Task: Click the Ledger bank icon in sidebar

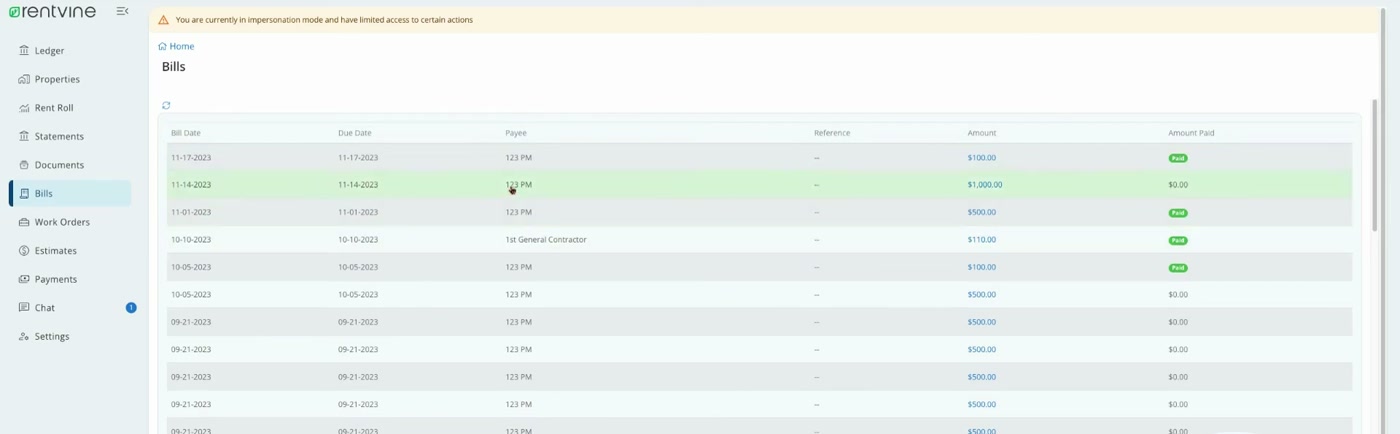Action: 24,51
